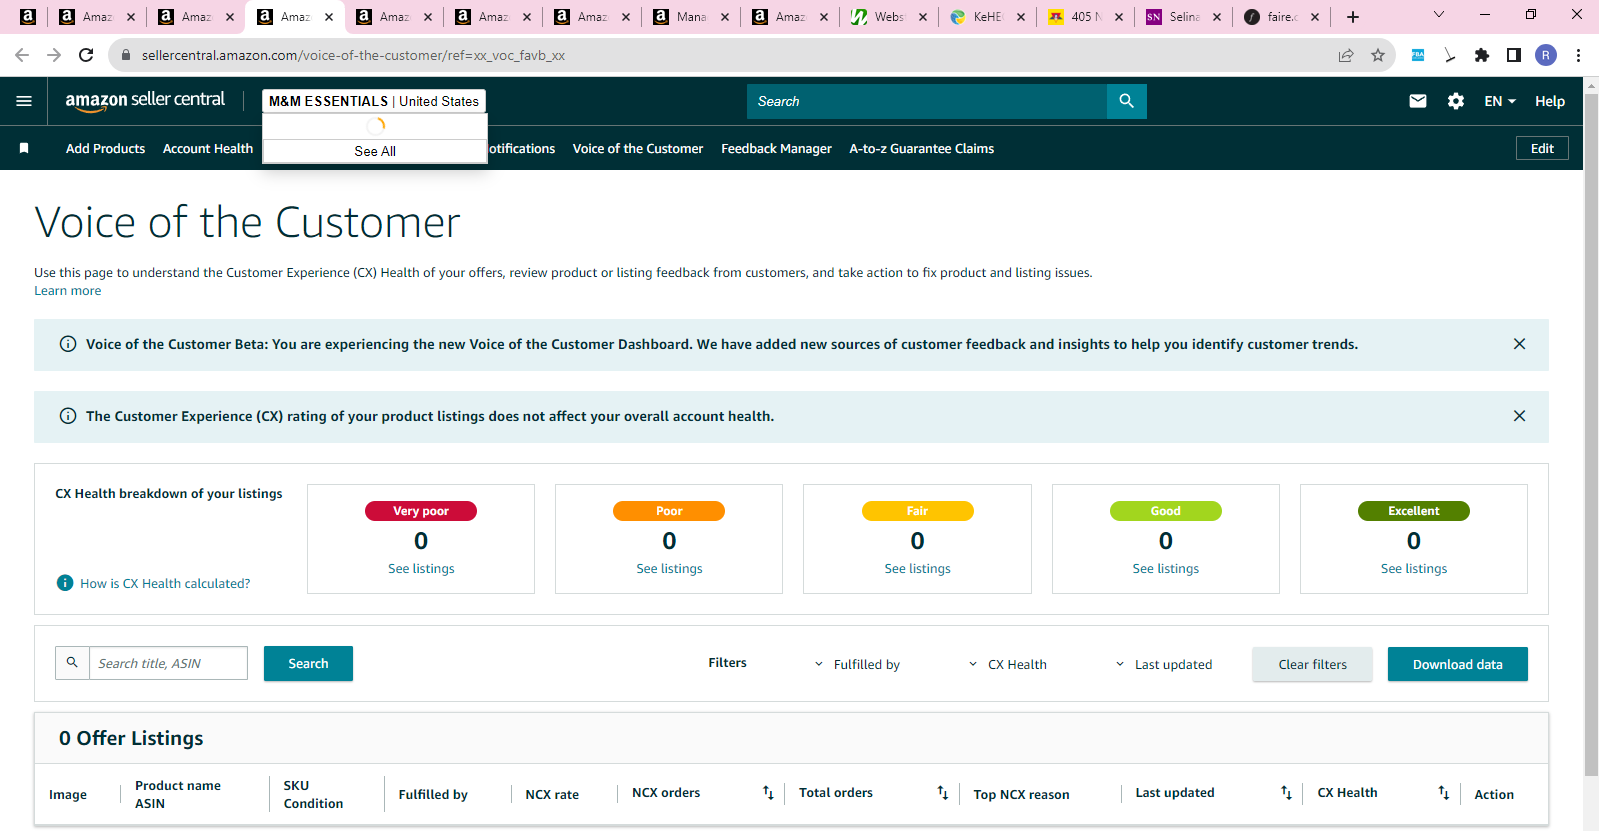1599x831 pixels.
Task: Expand the CX Health filter dropdown
Action: 1008,664
